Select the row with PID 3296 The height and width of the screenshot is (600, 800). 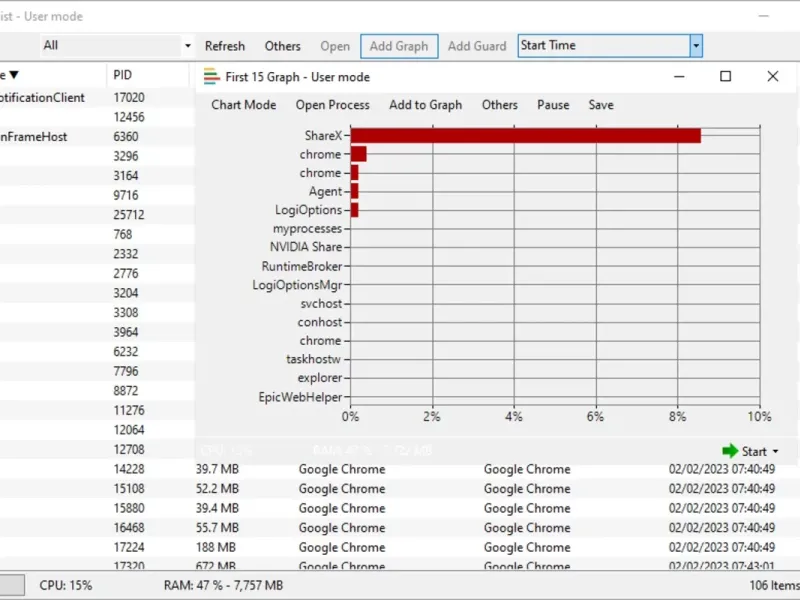[97, 156]
